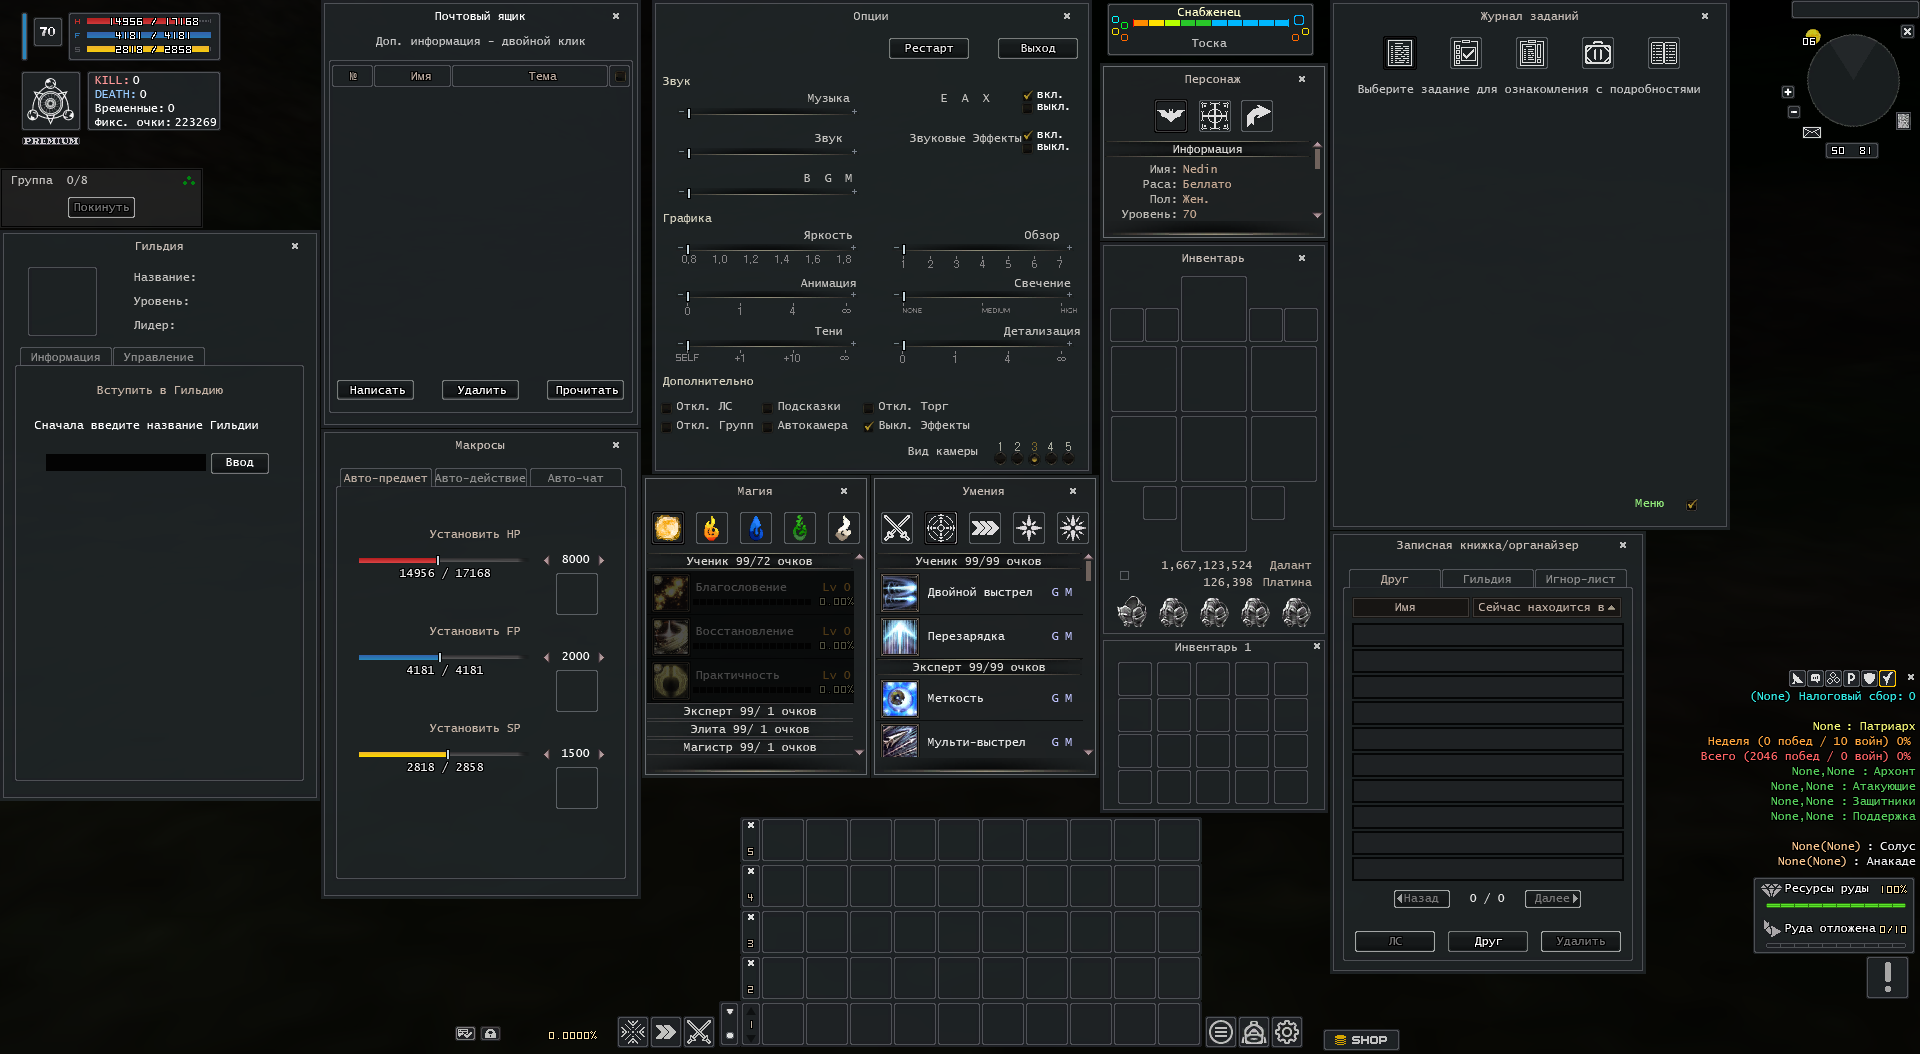Open the gear settings icon in bottom bar
The height and width of the screenshot is (1054, 1920).
(1287, 1032)
